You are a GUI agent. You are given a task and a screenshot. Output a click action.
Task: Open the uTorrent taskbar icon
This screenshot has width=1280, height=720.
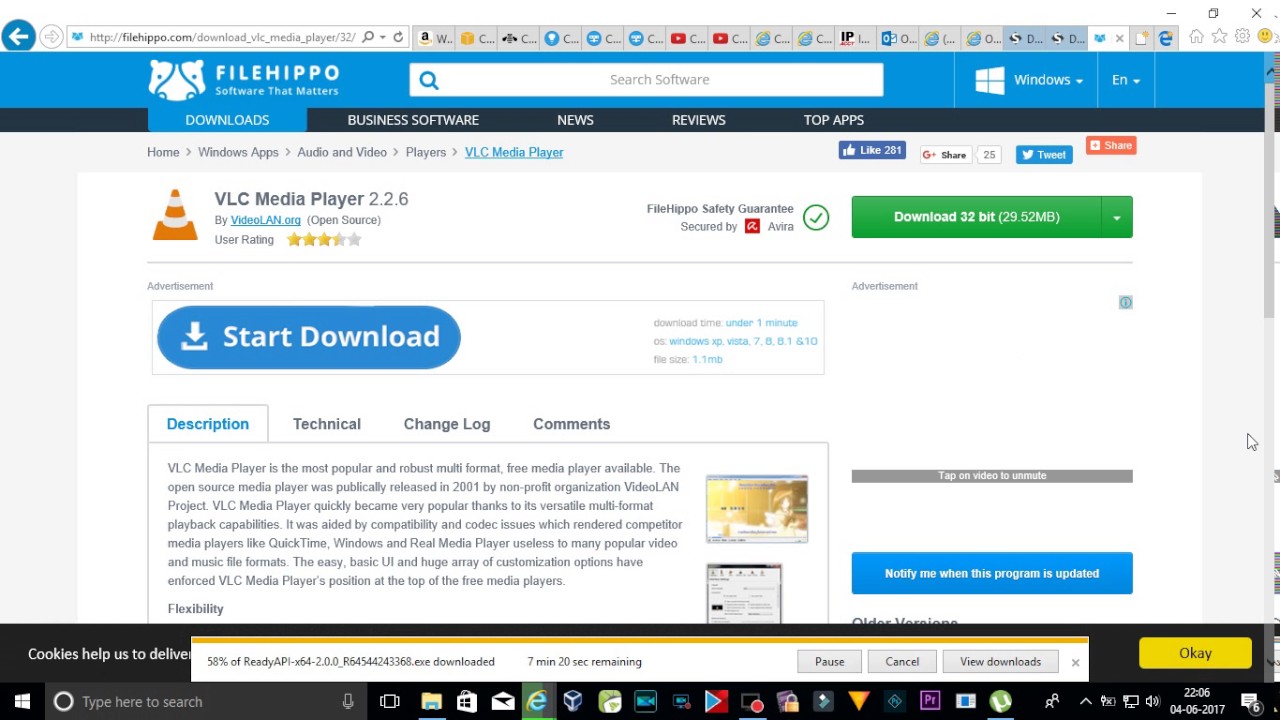pos(1000,701)
